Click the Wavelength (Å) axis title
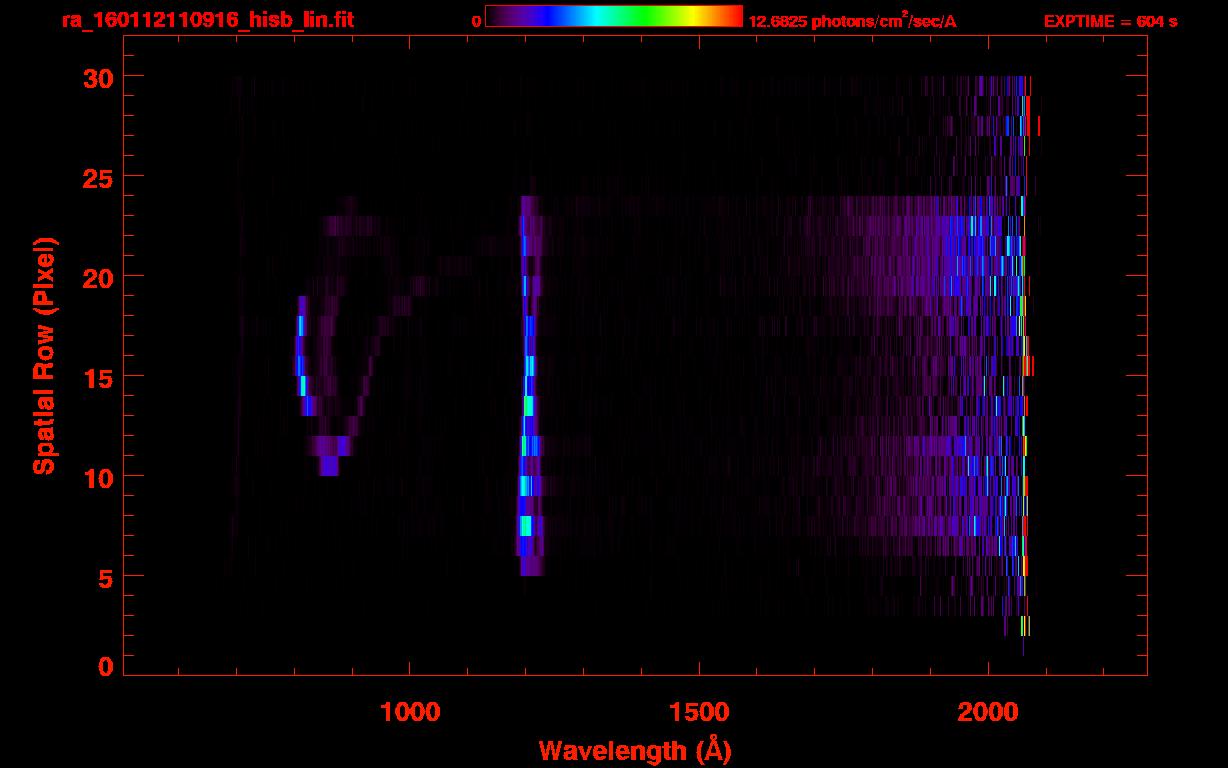This screenshot has height=768, width=1228. (635, 750)
